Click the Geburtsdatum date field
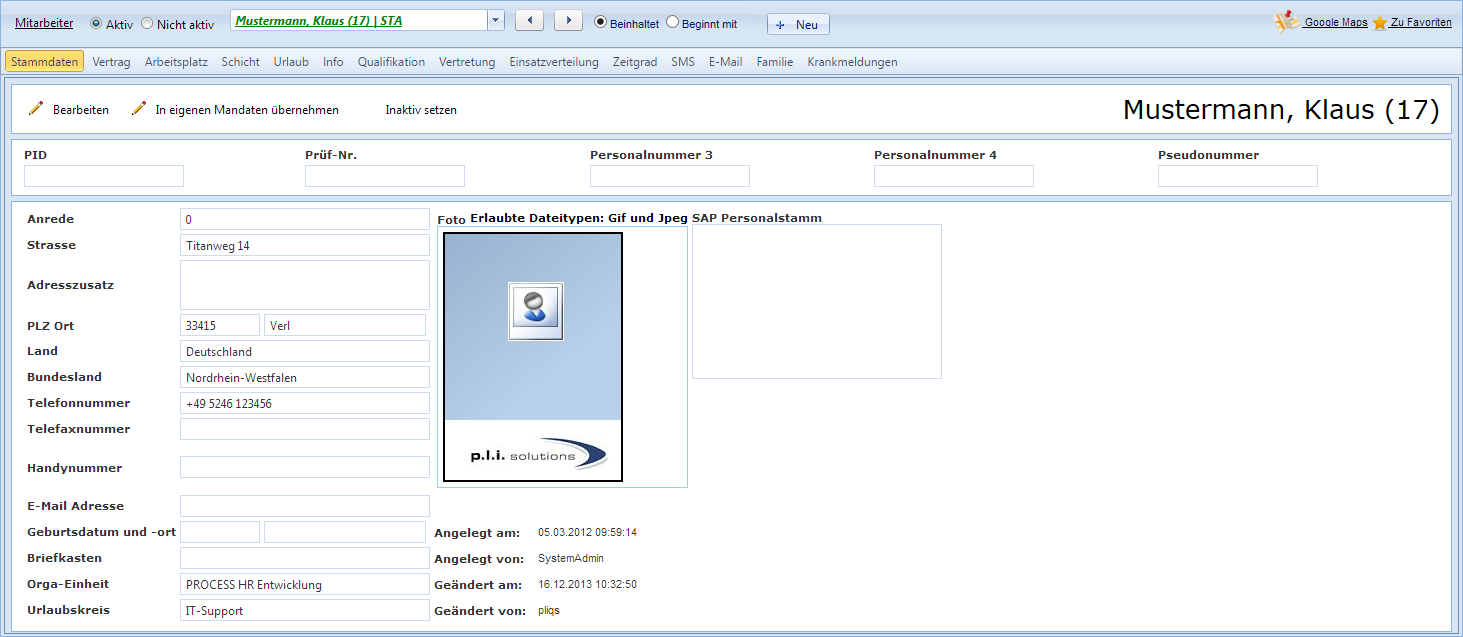Screen dimensions: 1463x637 [220, 532]
